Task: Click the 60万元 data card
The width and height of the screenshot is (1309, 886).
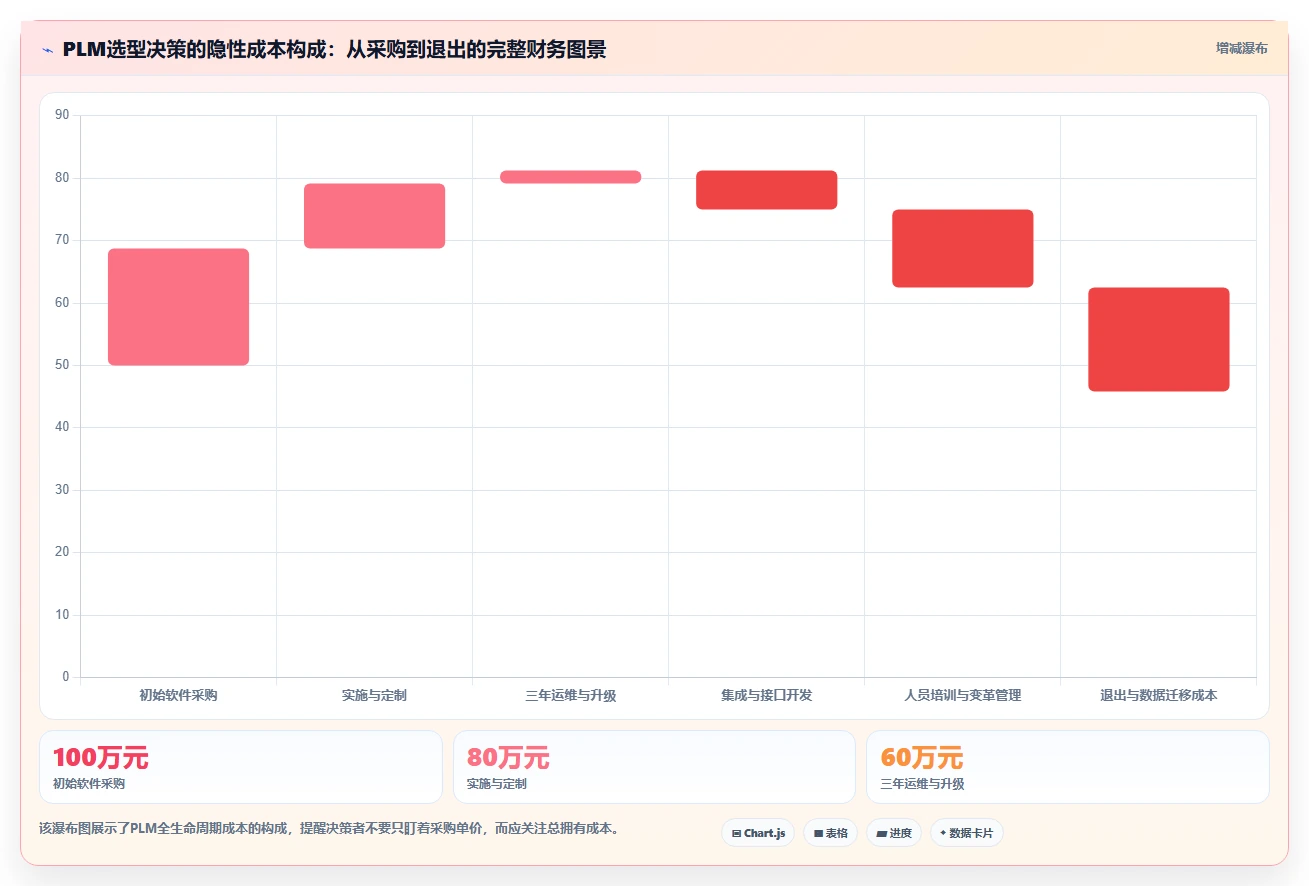Action: point(1068,767)
